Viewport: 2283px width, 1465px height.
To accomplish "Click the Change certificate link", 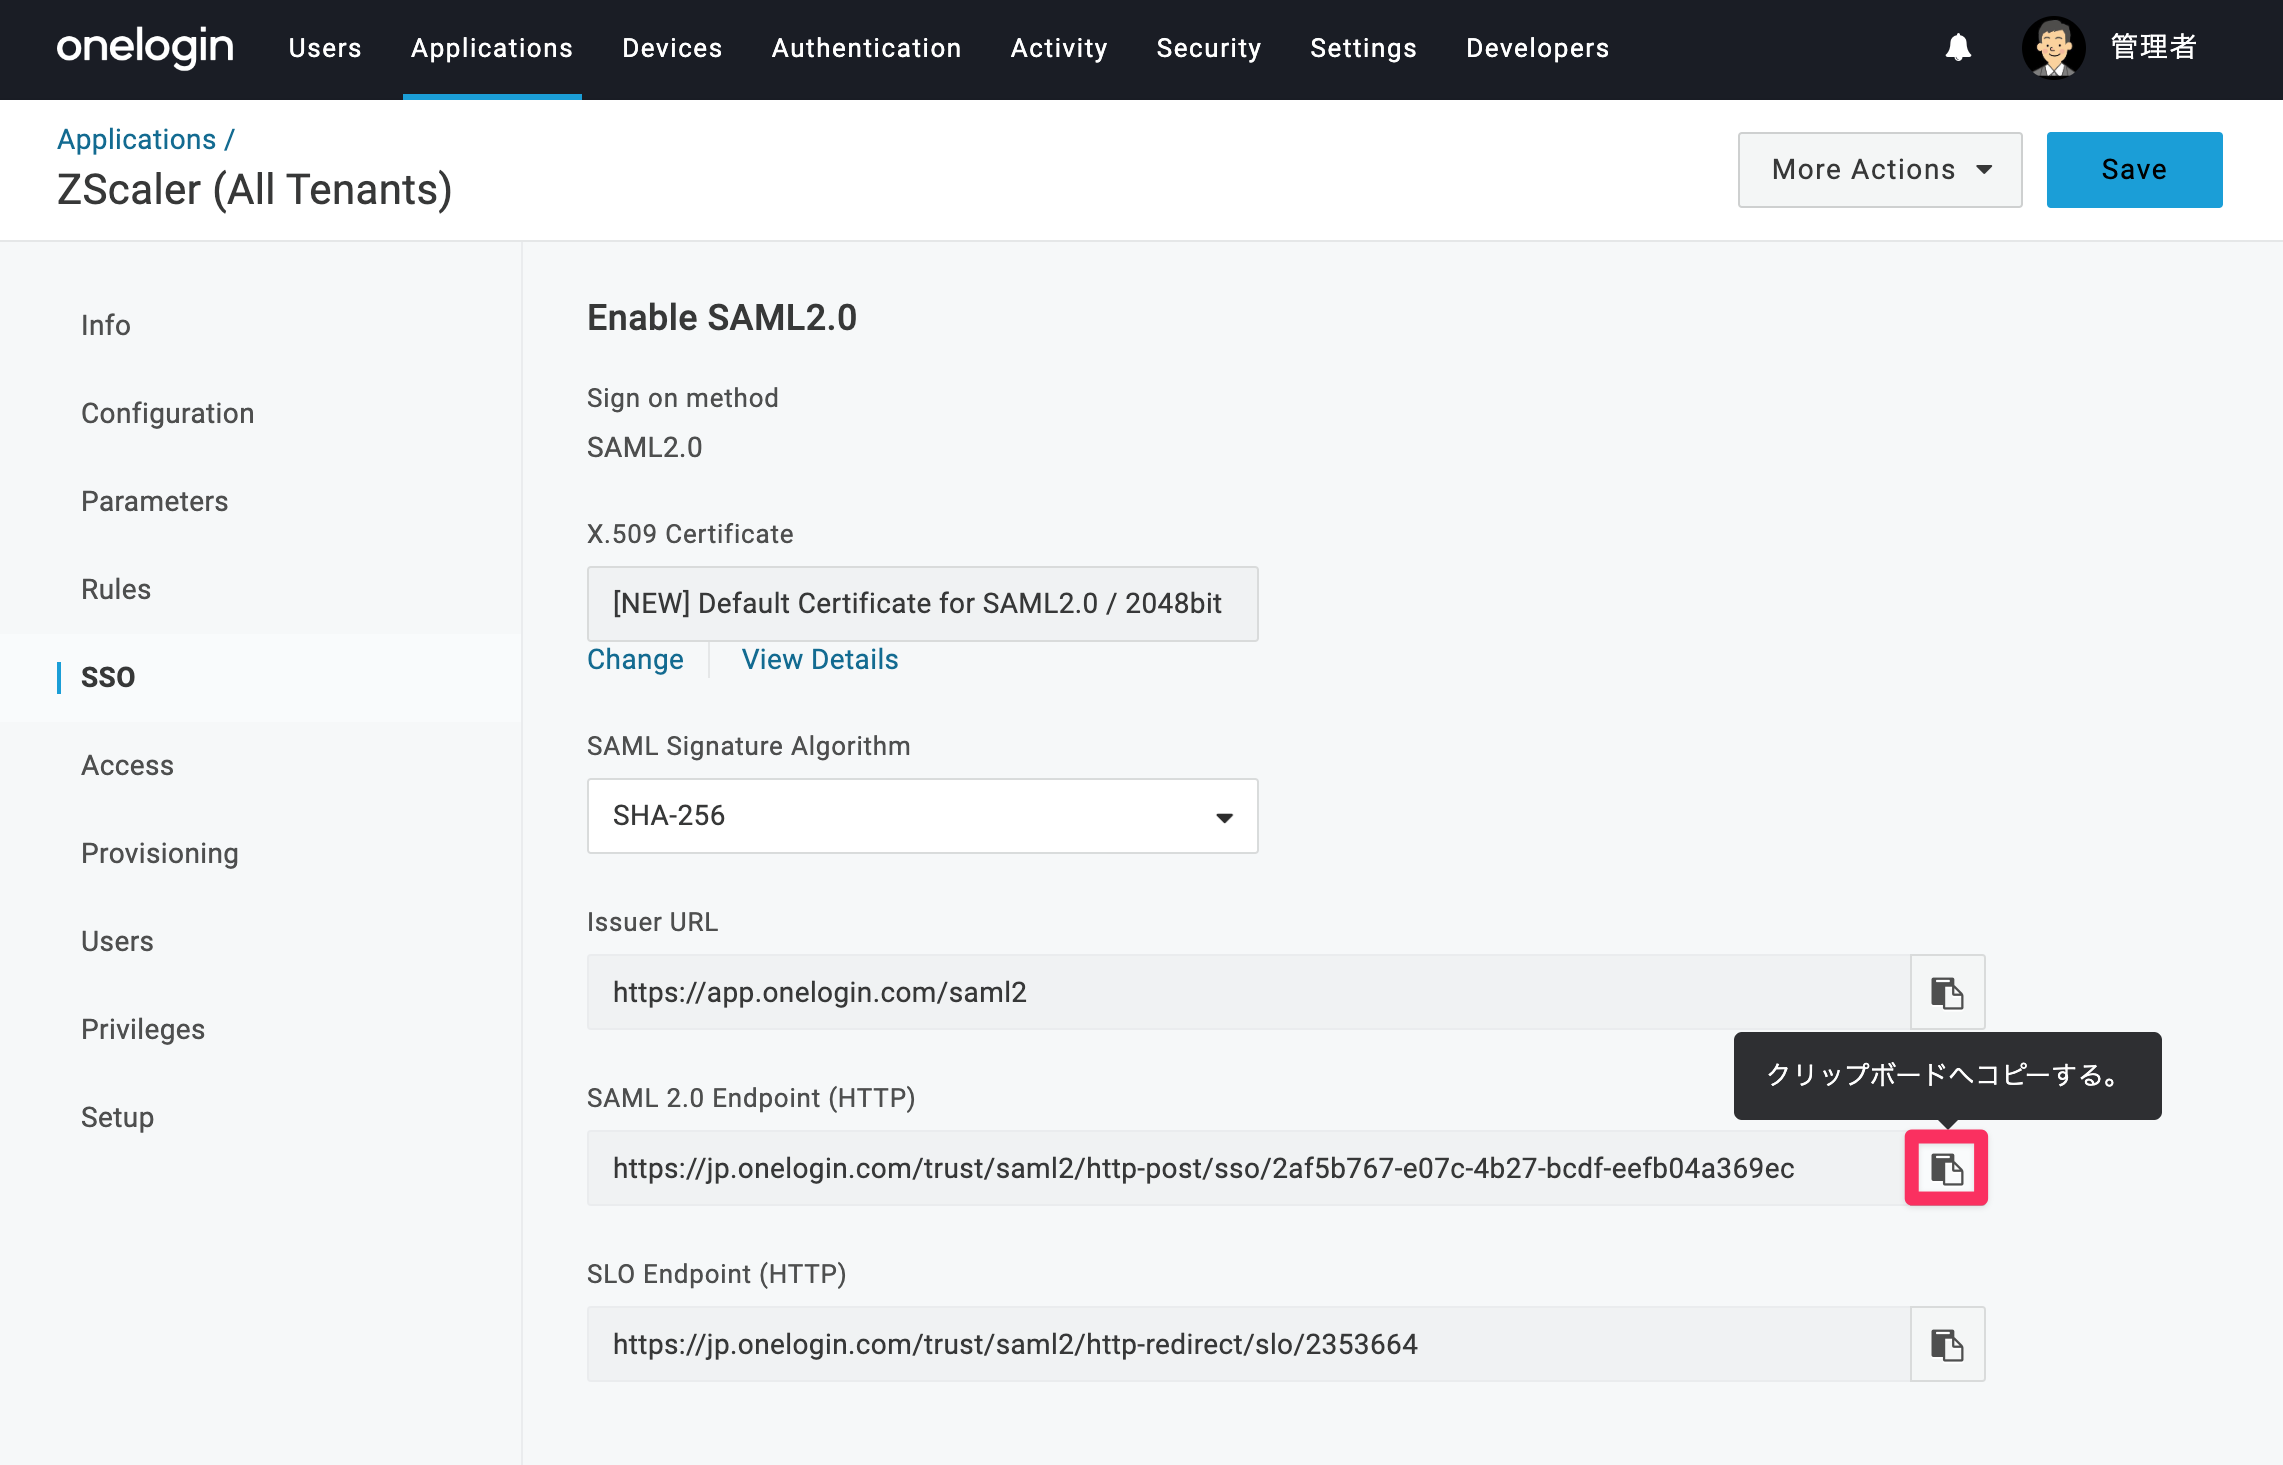I will tap(635, 660).
